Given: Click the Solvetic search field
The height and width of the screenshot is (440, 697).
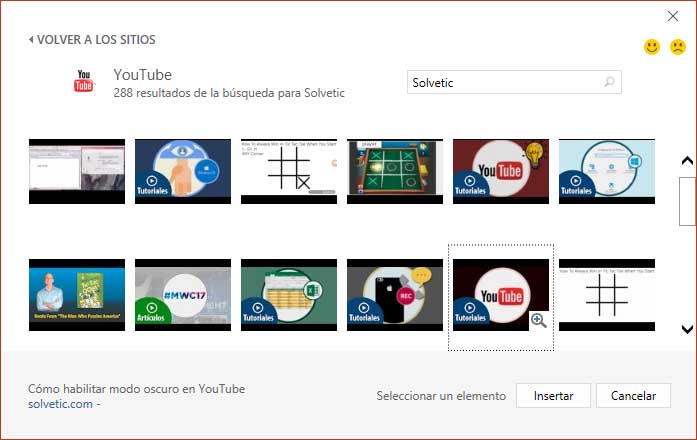Looking at the screenshot, I should [514, 82].
